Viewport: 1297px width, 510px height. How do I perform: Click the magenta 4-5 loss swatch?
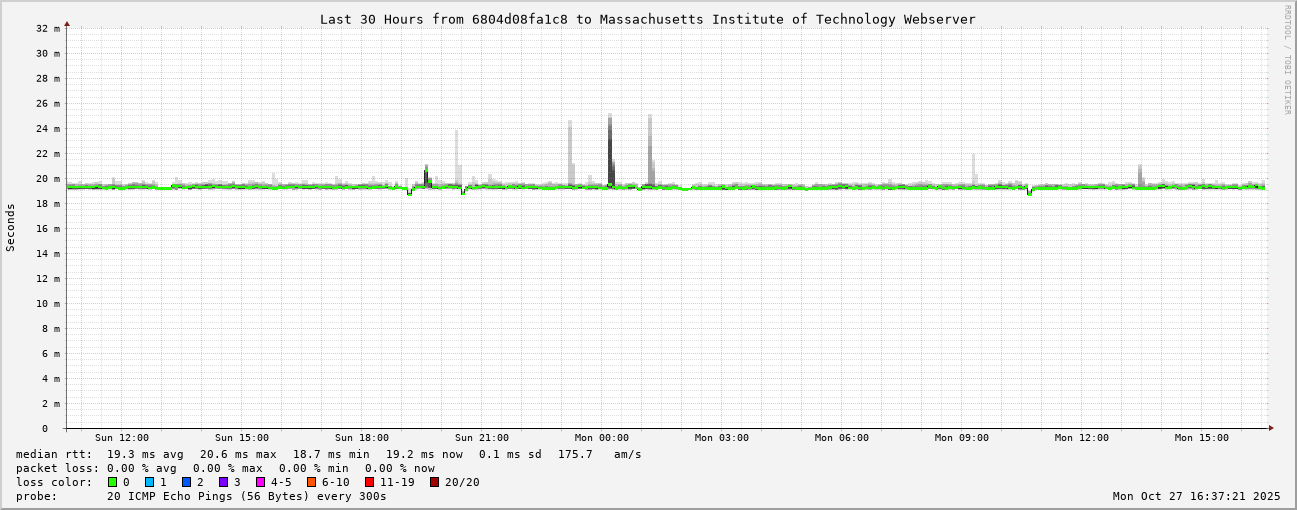pos(261,482)
